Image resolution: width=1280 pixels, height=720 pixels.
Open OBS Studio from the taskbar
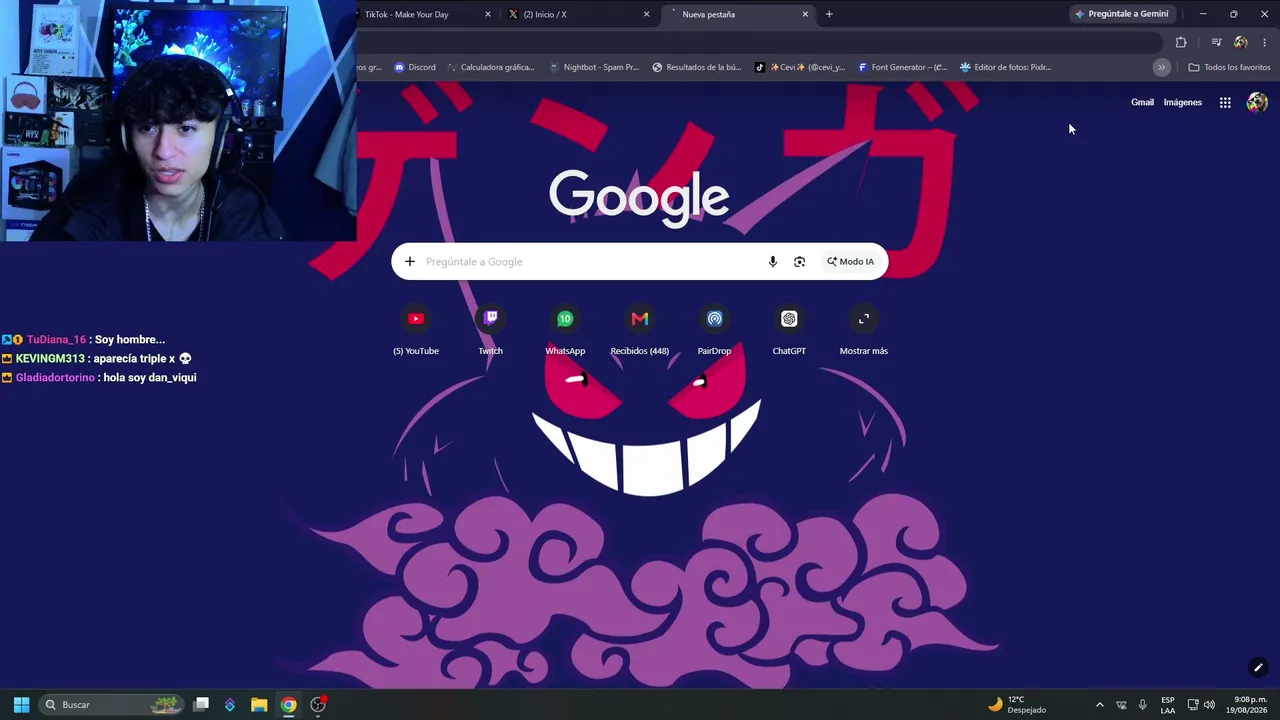tap(318, 704)
